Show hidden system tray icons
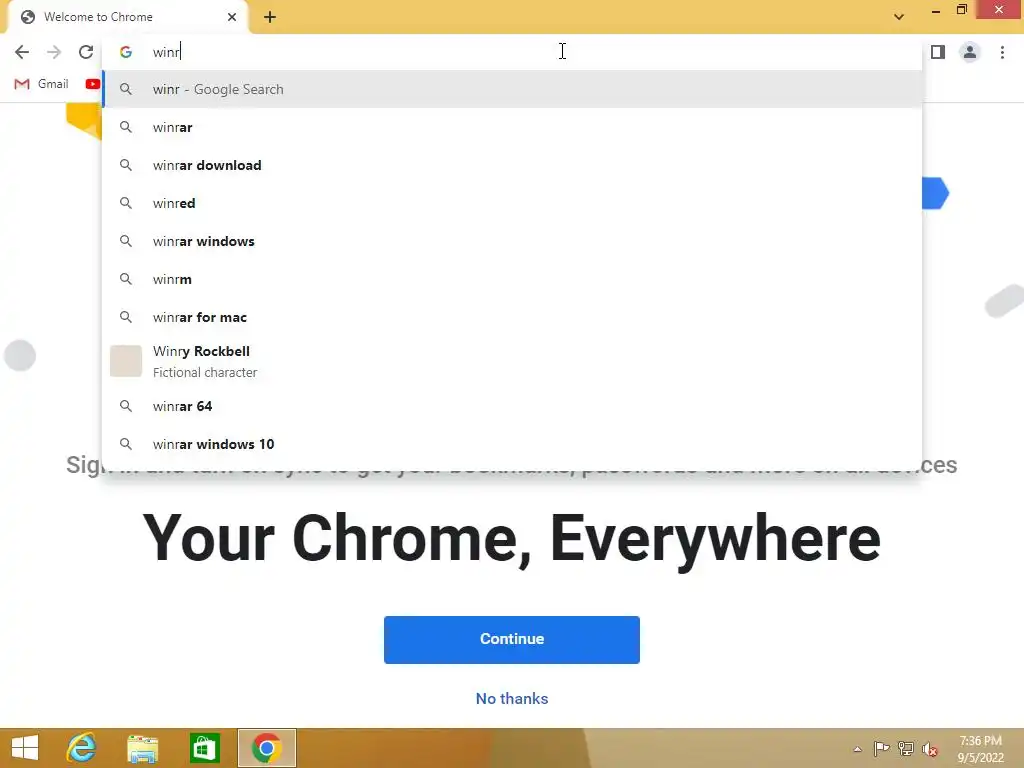This screenshot has width=1024, height=768. tap(857, 749)
